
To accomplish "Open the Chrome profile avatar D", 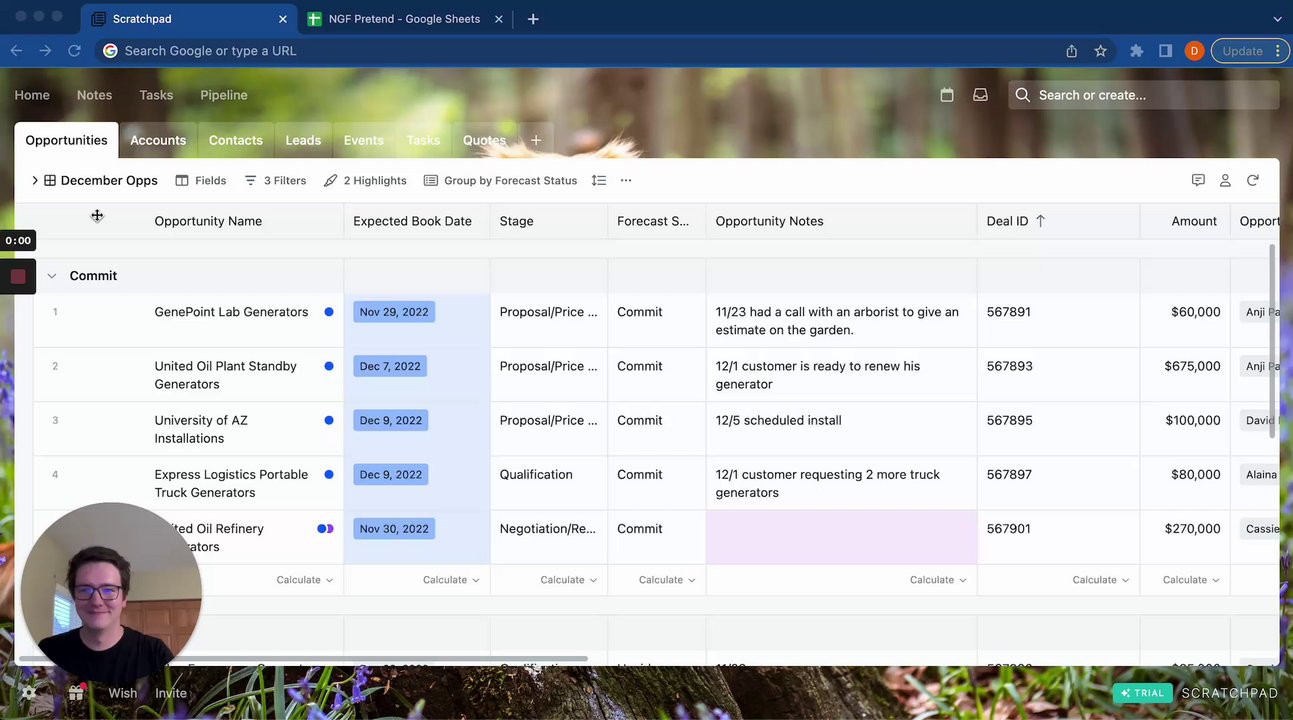I will coord(1194,51).
